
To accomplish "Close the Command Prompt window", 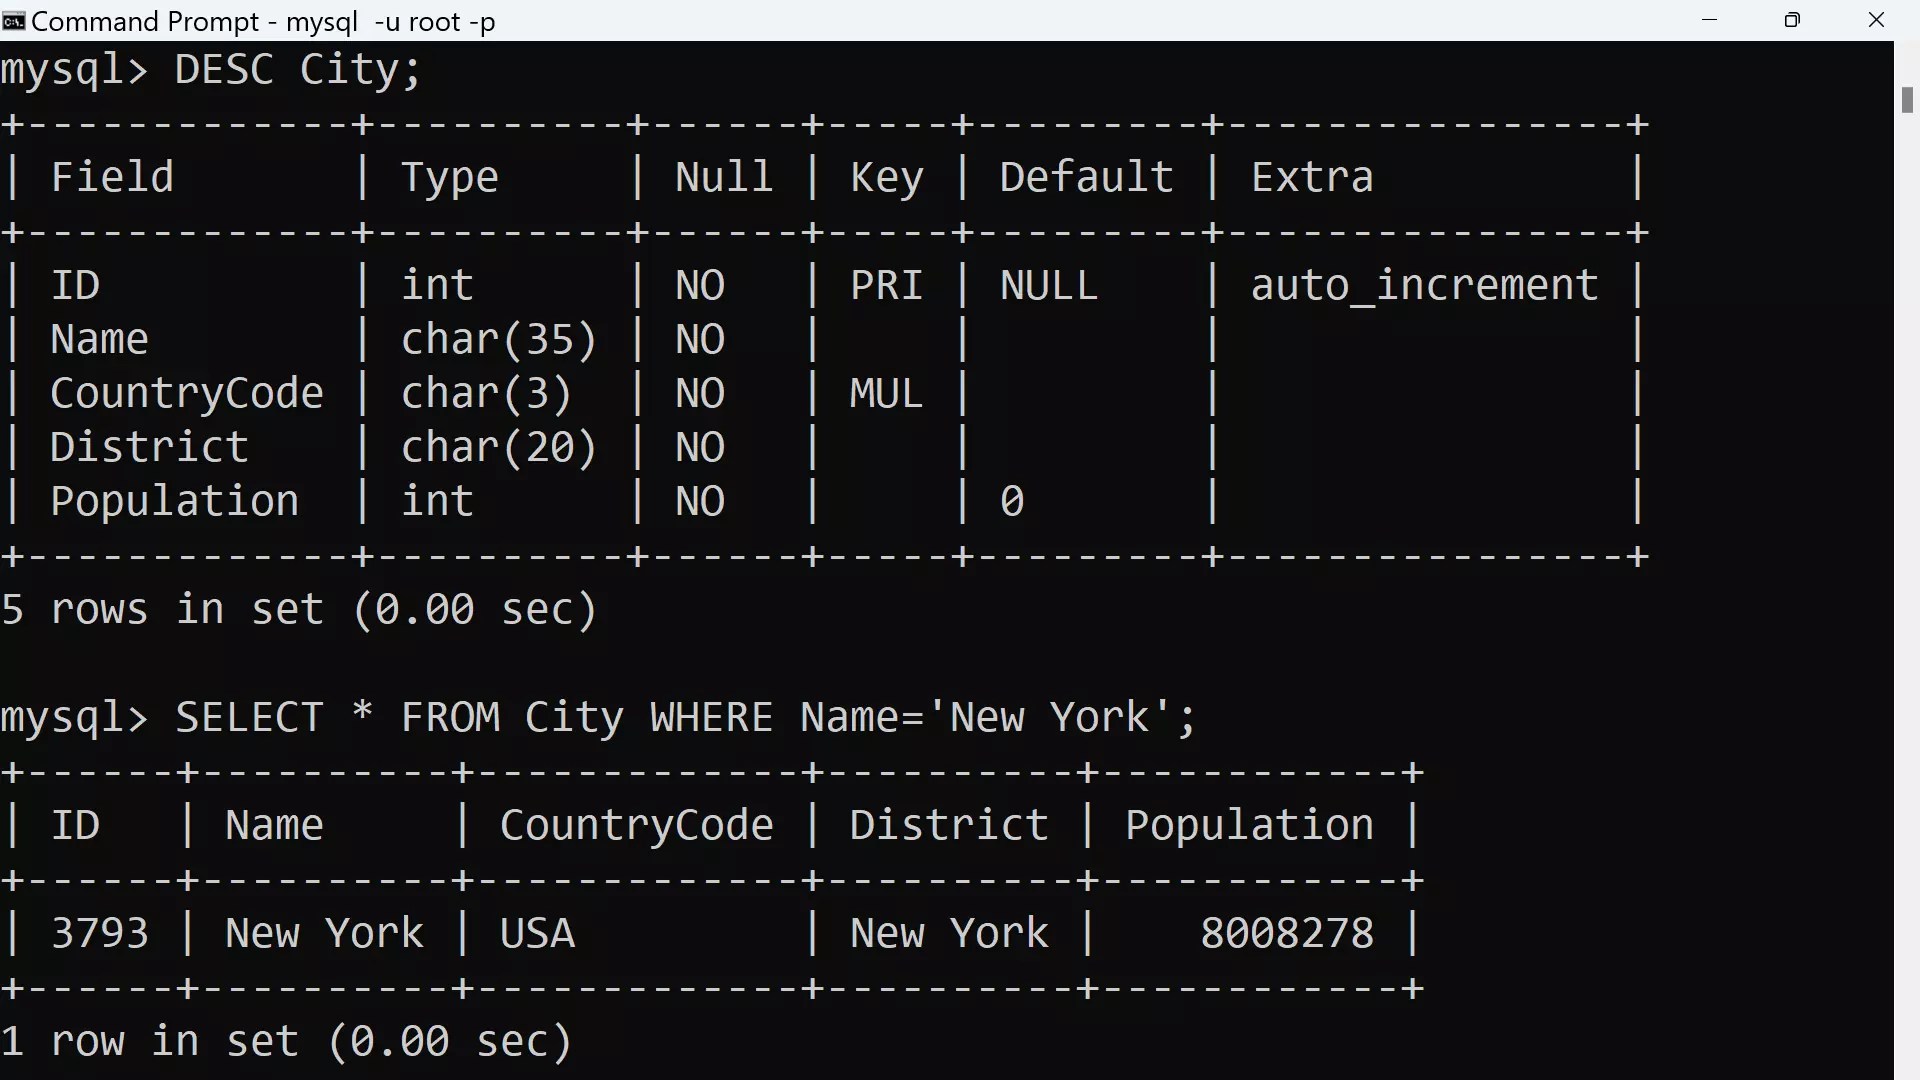I will 1877,20.
